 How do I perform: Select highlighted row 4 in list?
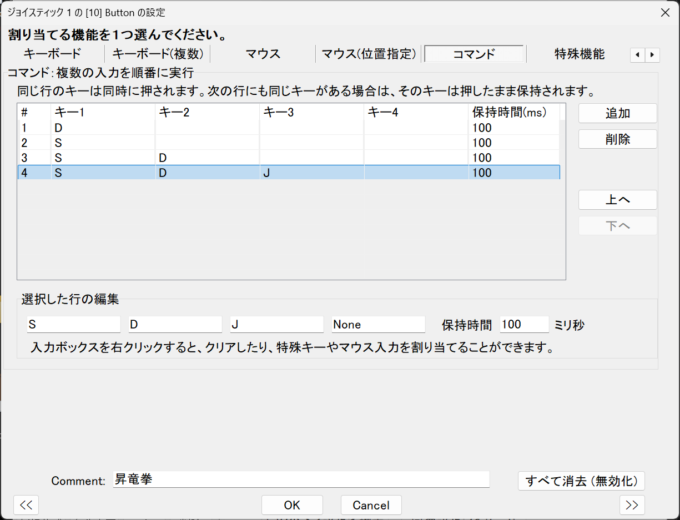click(288, 173)
